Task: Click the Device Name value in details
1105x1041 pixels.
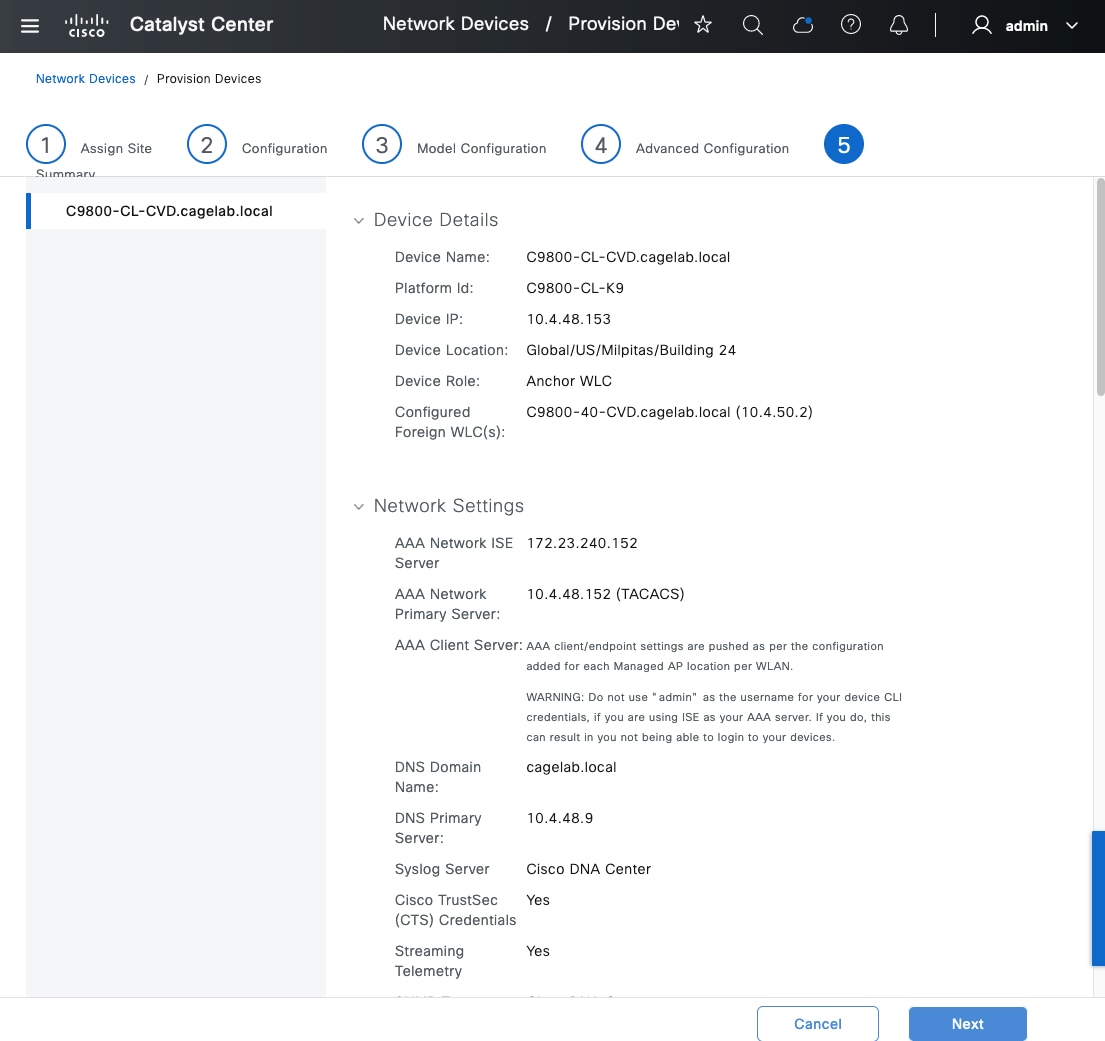Action: coord(628,257)
